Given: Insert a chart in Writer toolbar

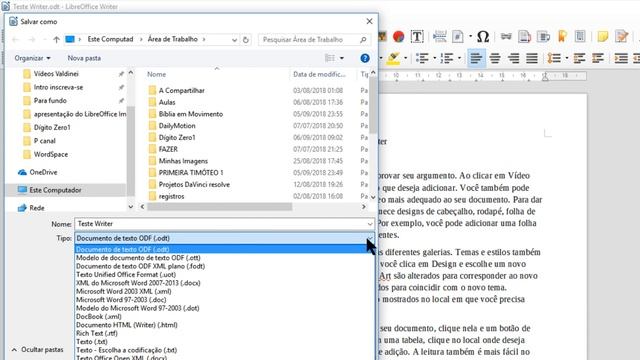Looking at the screenshot, I should click(398, 37).
